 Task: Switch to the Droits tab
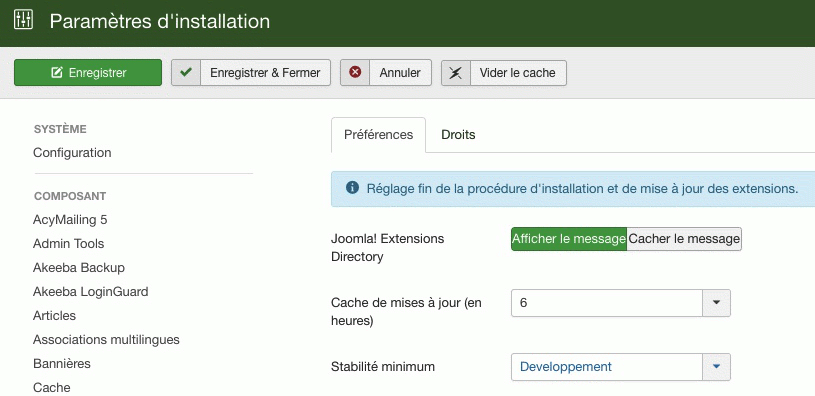458,135
